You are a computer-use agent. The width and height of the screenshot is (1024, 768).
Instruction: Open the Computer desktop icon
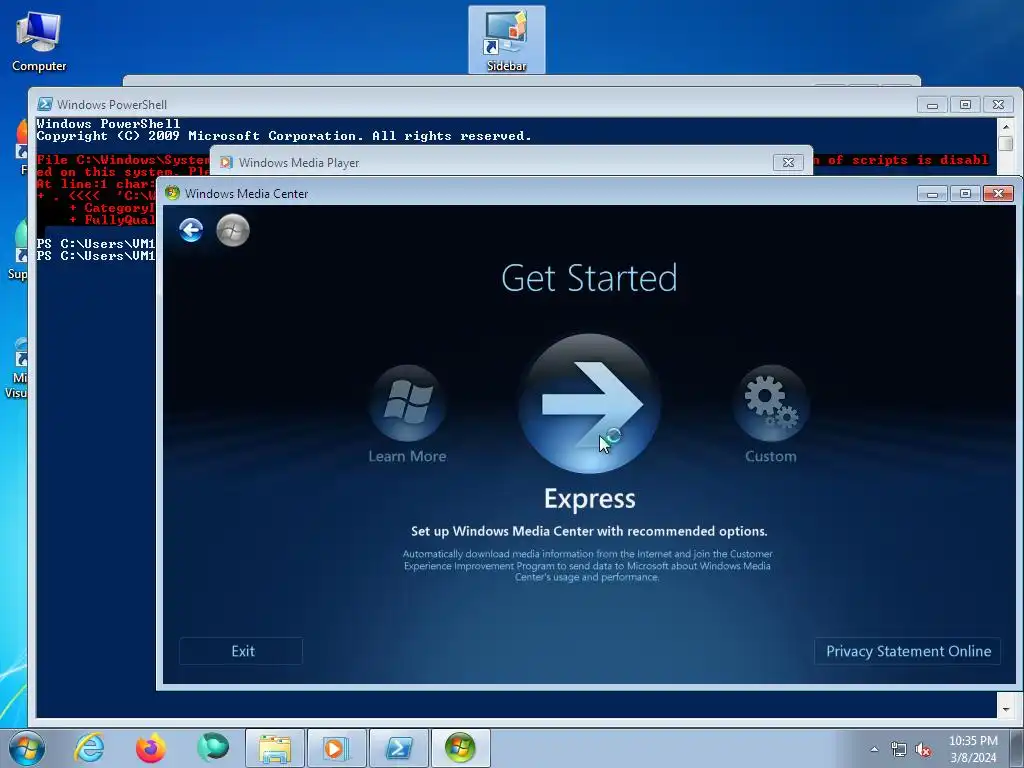(39, 40)
